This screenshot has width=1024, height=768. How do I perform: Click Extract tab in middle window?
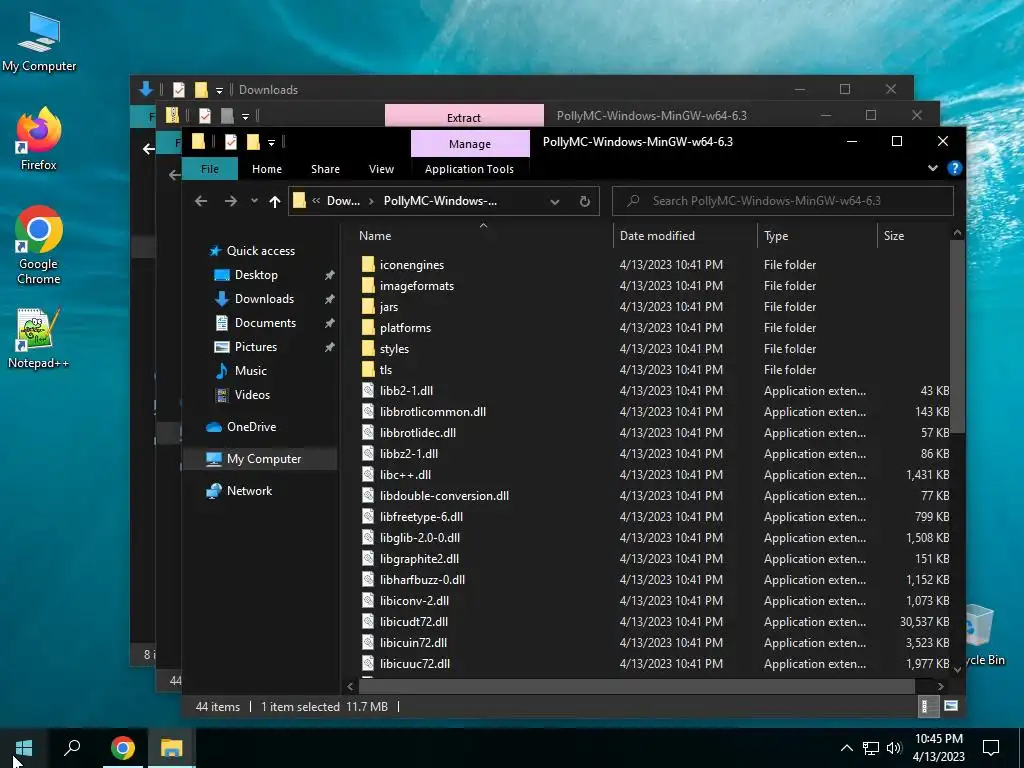coord(464,118)
